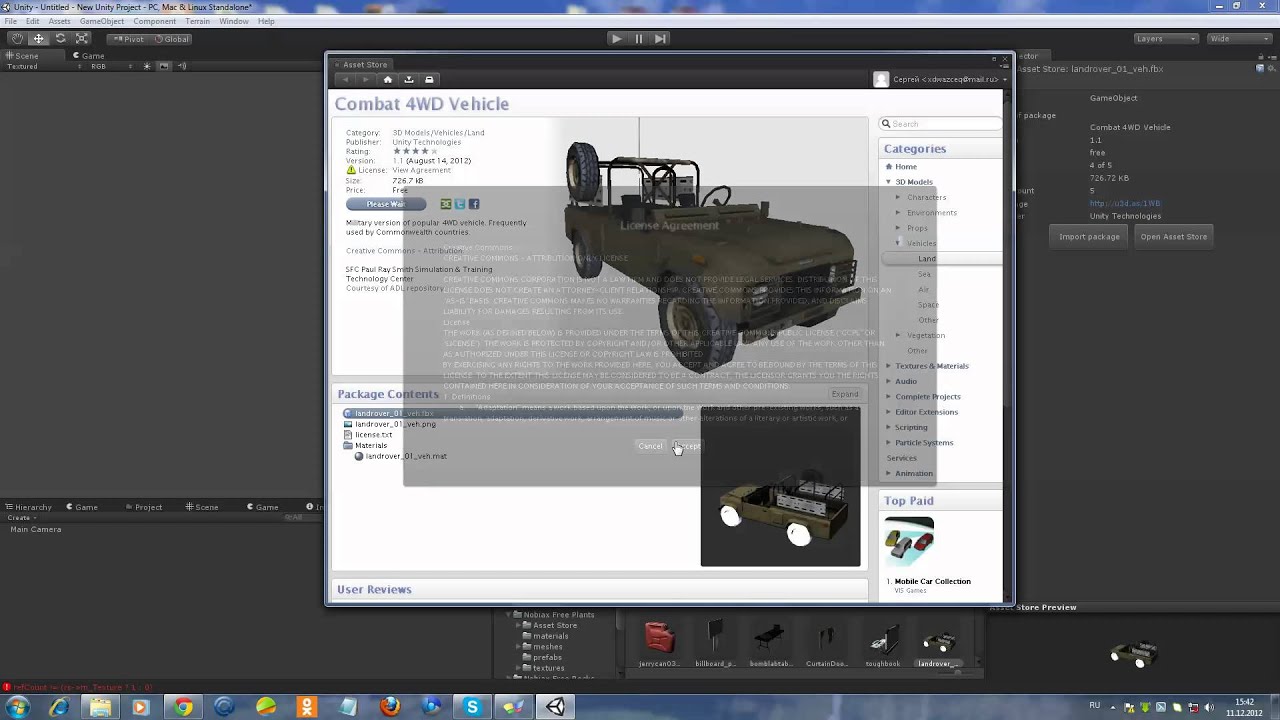This screenshot has height=720, width=1280.
Task: Start Play mode with the Play button
Action: [x=616, y=38]
